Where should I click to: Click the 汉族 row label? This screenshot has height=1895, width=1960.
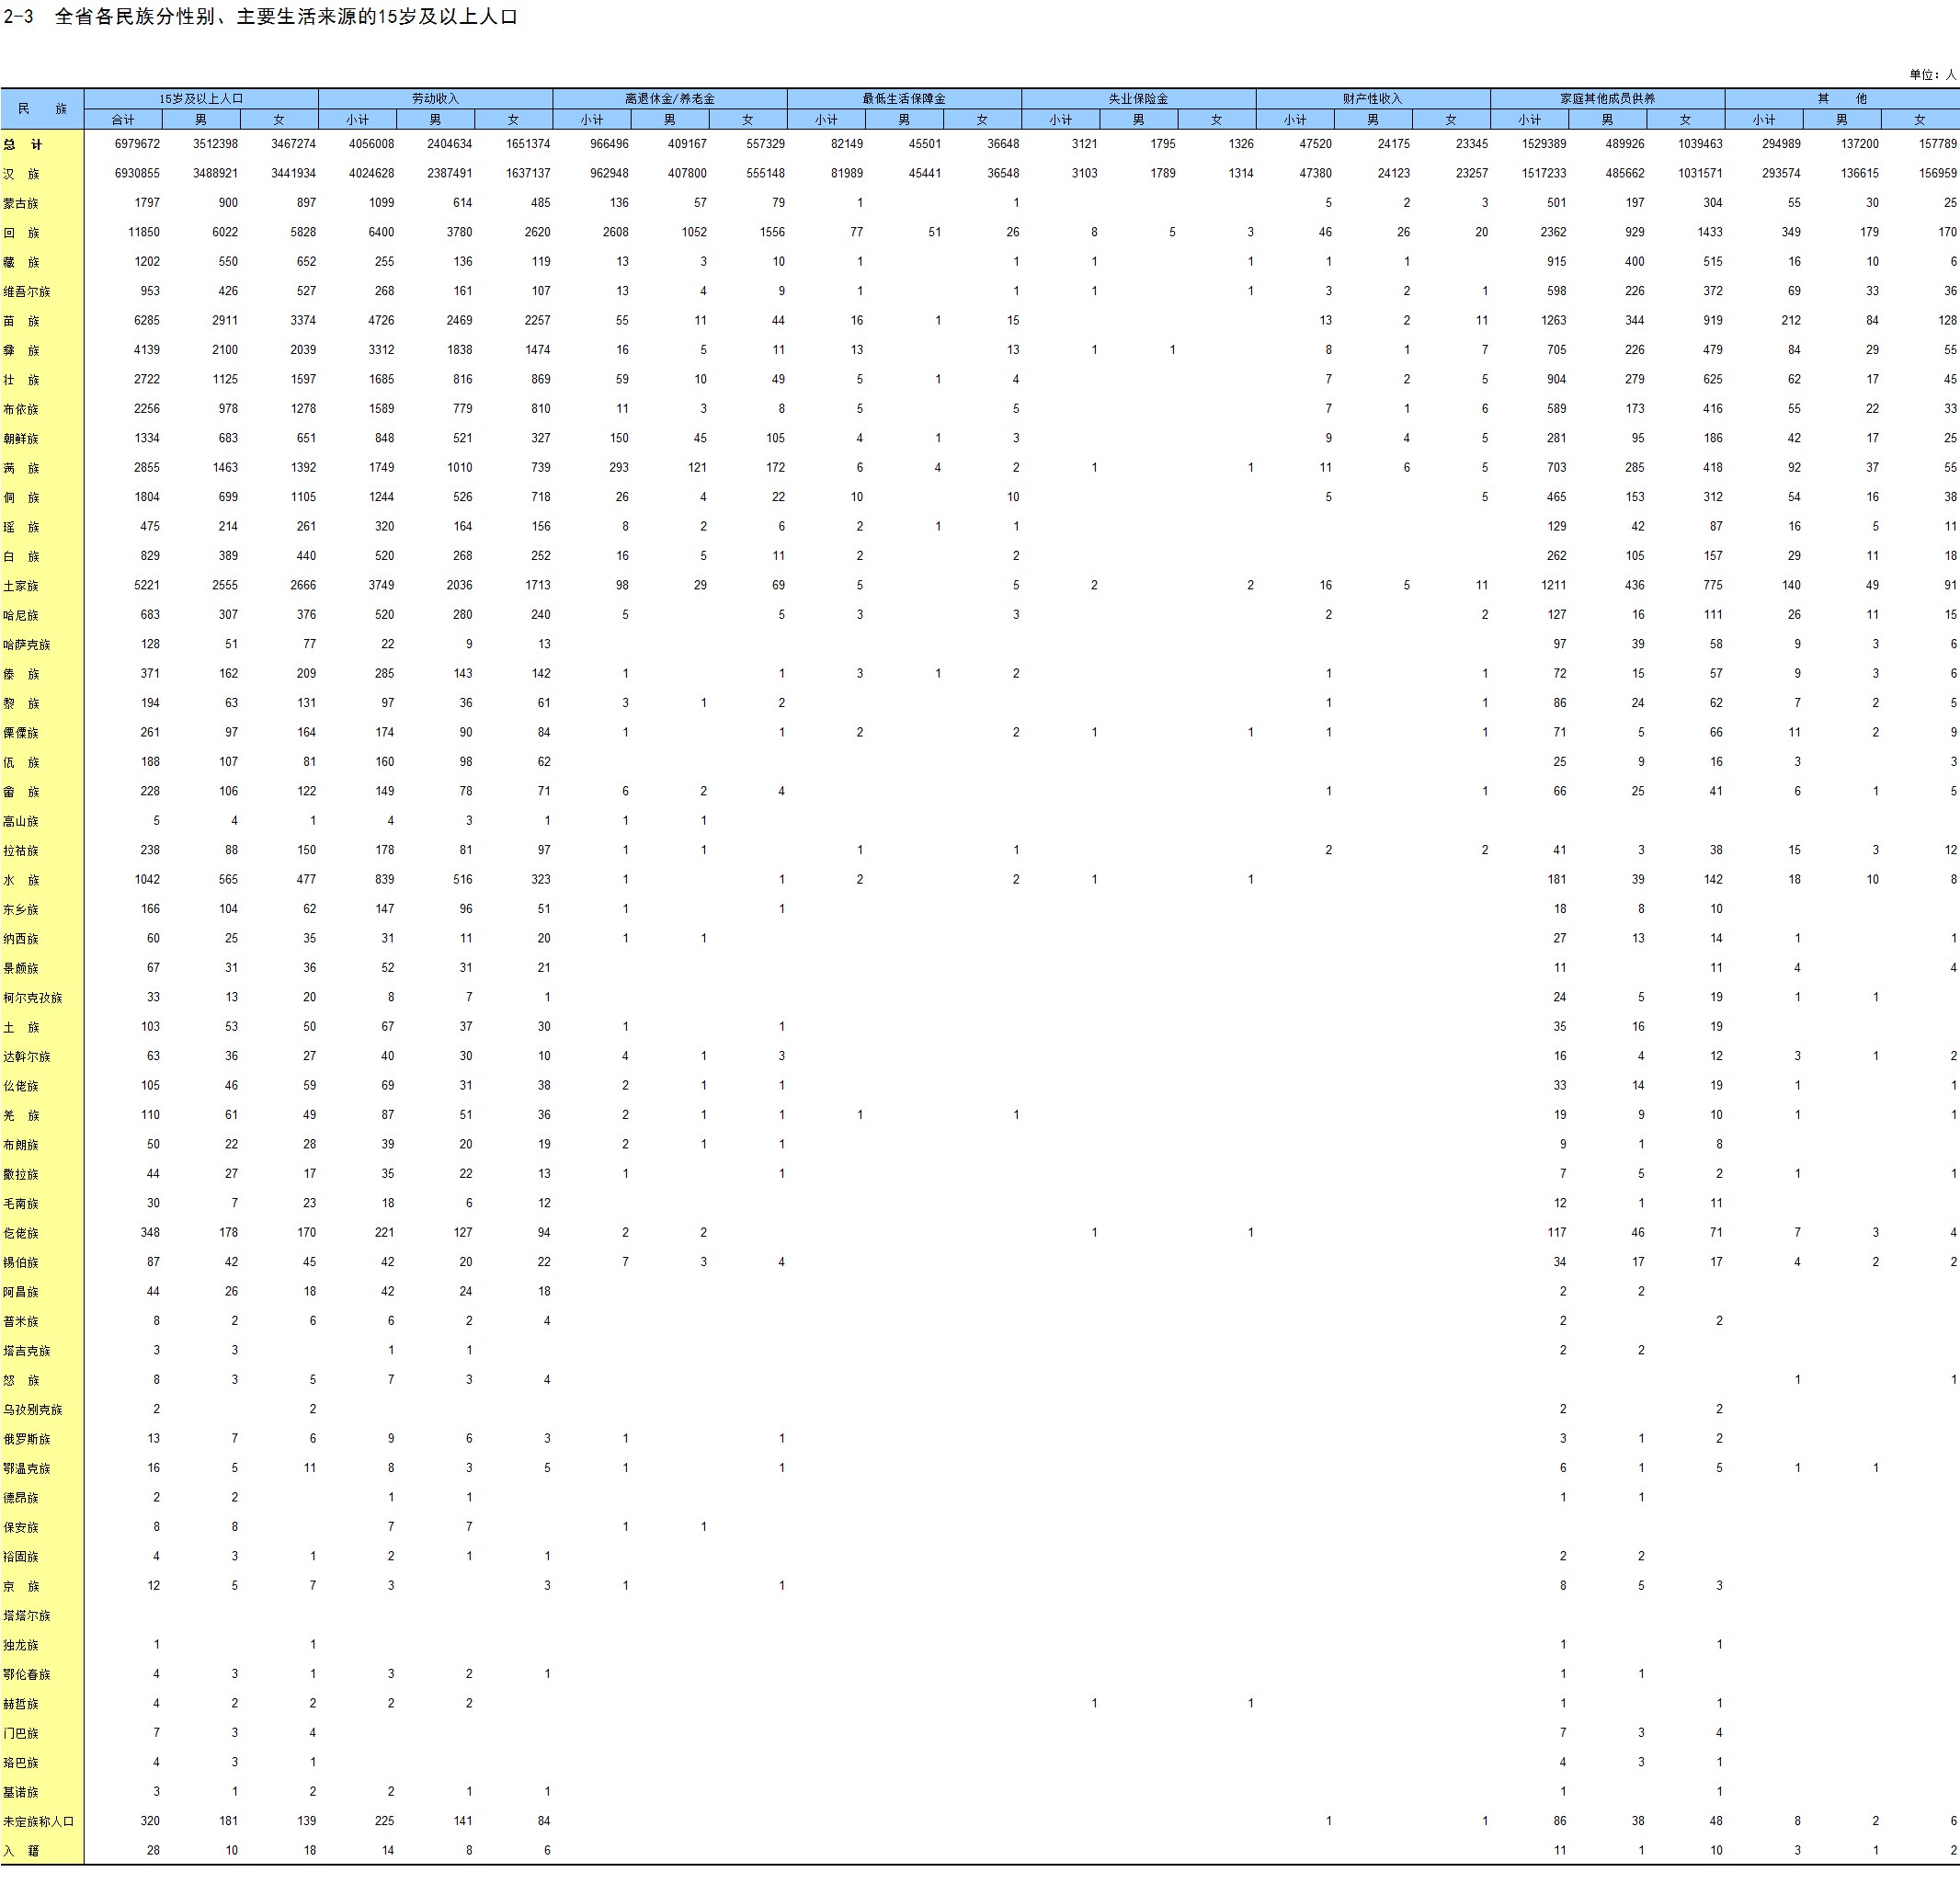pyautogui.click(x=21, y=174)
